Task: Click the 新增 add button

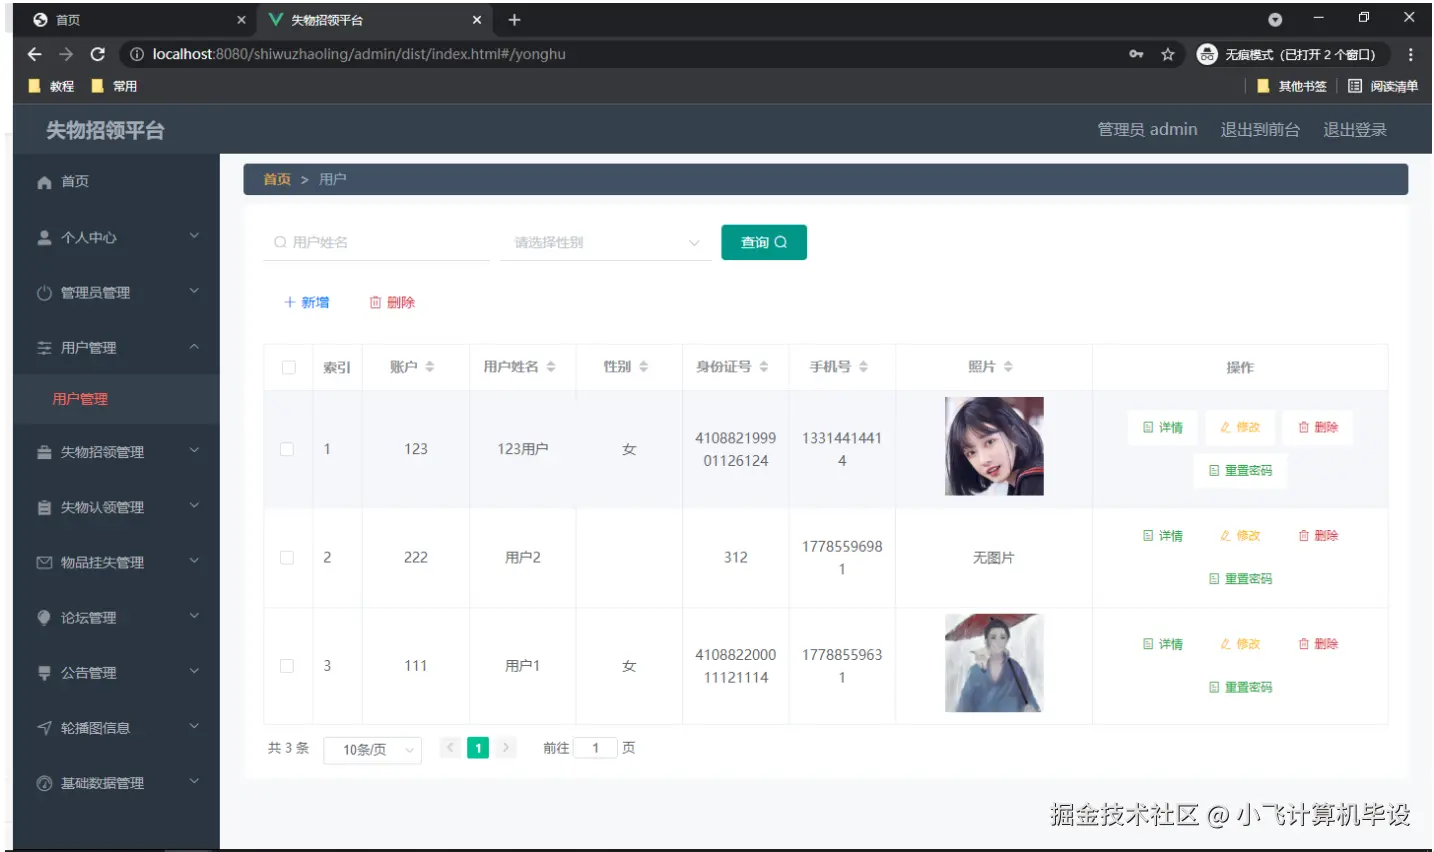Action: 305,301
